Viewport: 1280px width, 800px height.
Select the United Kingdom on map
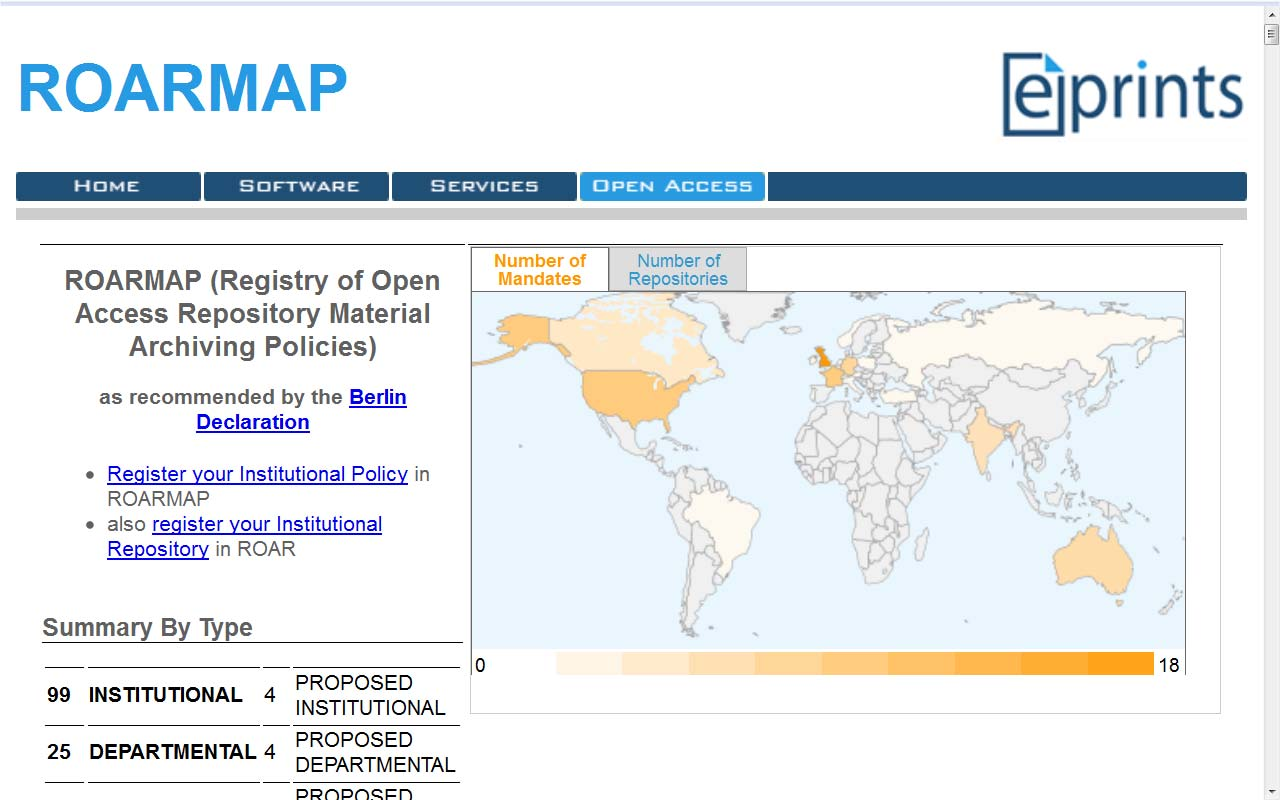tap(826, 359)
